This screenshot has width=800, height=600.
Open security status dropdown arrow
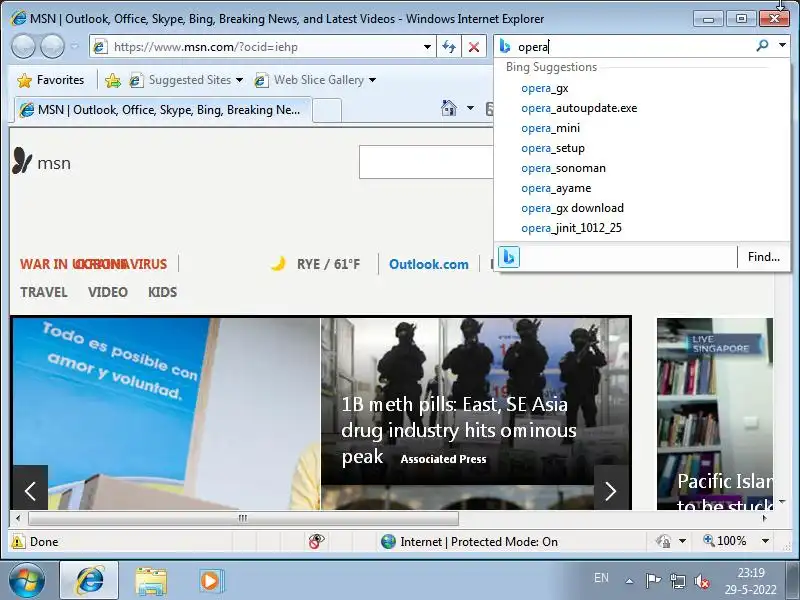[682, 541]
